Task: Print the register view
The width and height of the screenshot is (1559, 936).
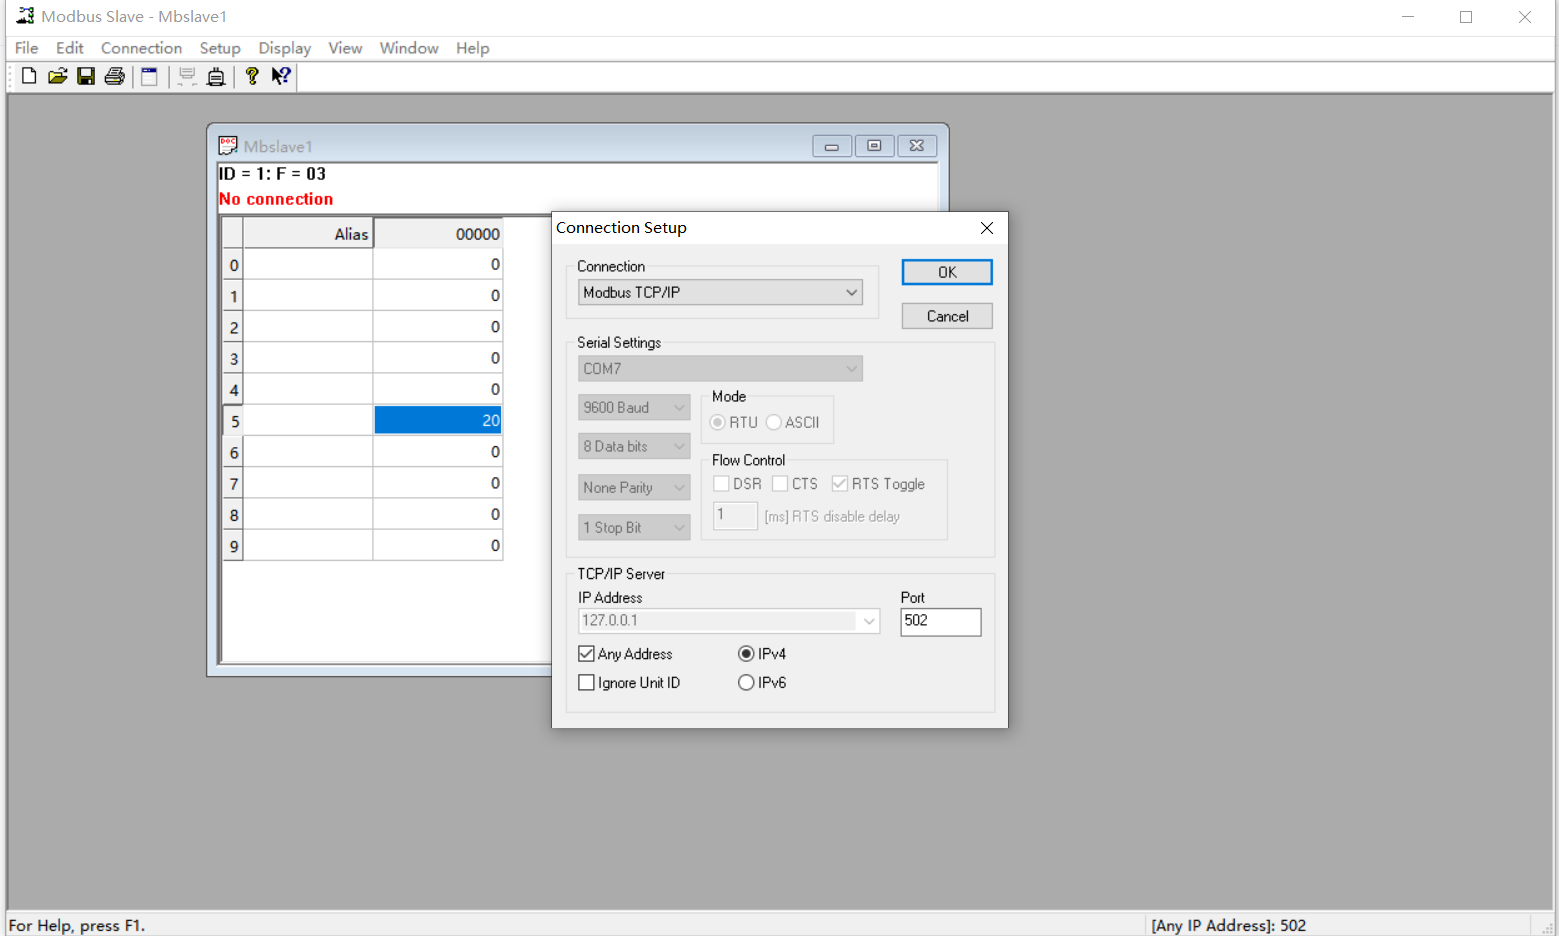Action: (x=114, y=76)
